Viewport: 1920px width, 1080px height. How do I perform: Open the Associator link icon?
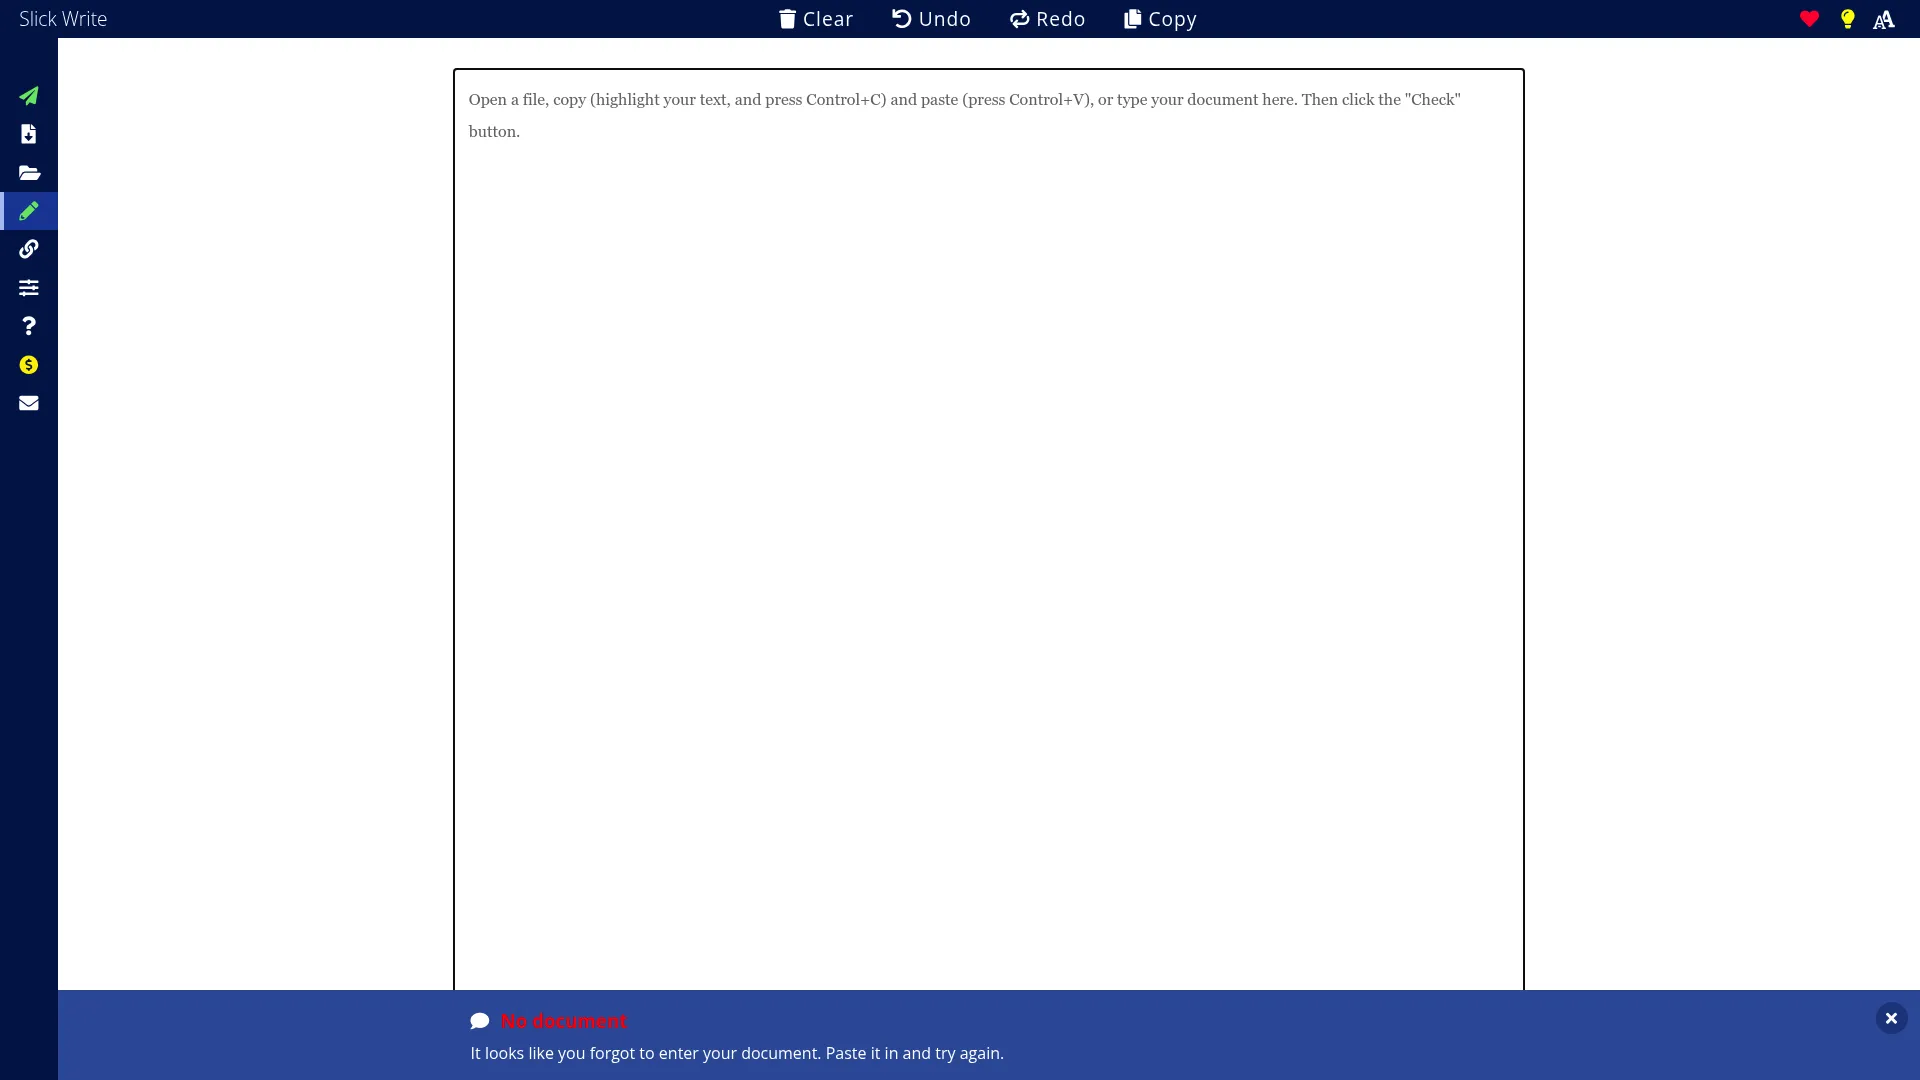(29, 249)
